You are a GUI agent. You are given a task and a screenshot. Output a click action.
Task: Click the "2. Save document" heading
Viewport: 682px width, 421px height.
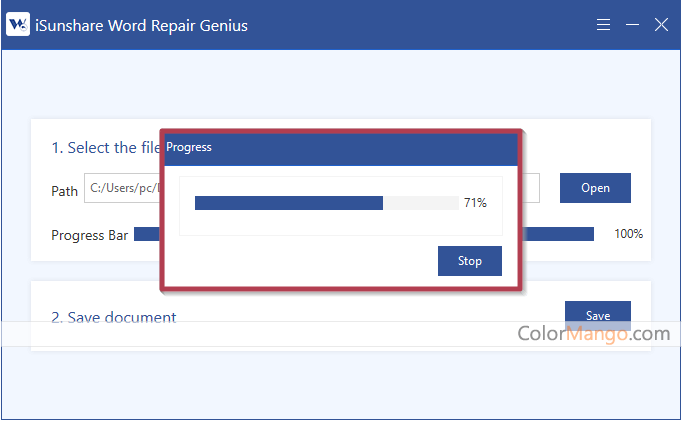(x=113, y=318)
